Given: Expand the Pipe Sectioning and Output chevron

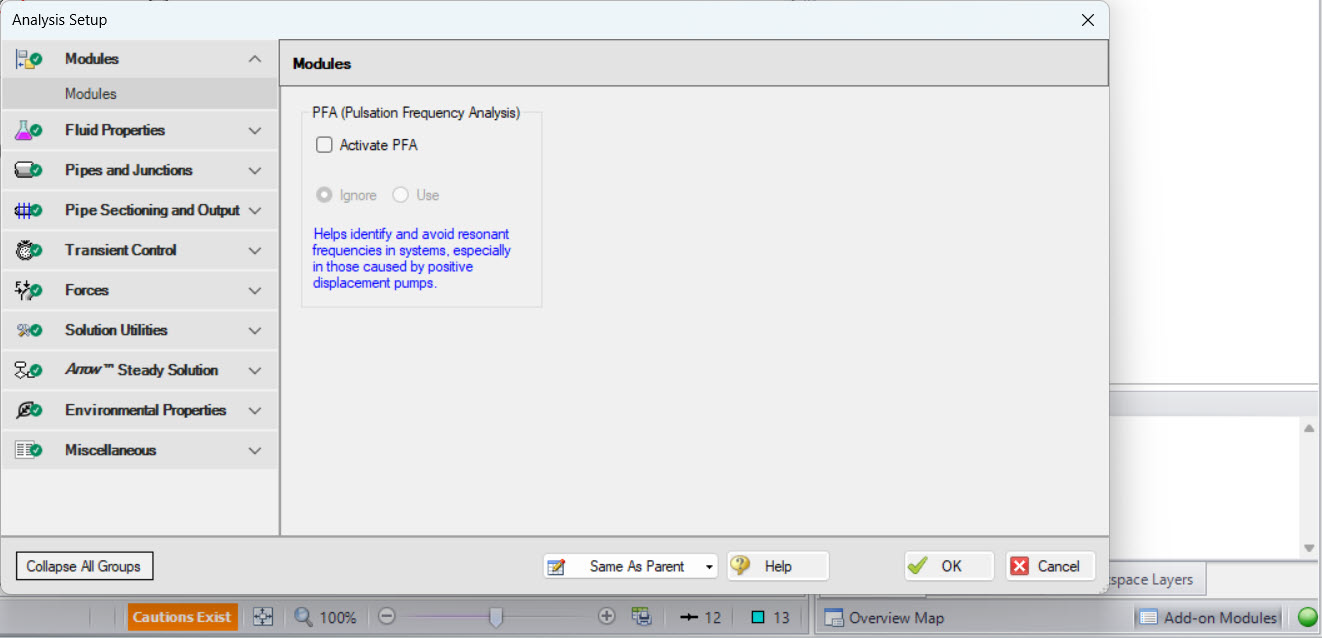Looking at the screenshot, I should [255, 210].
